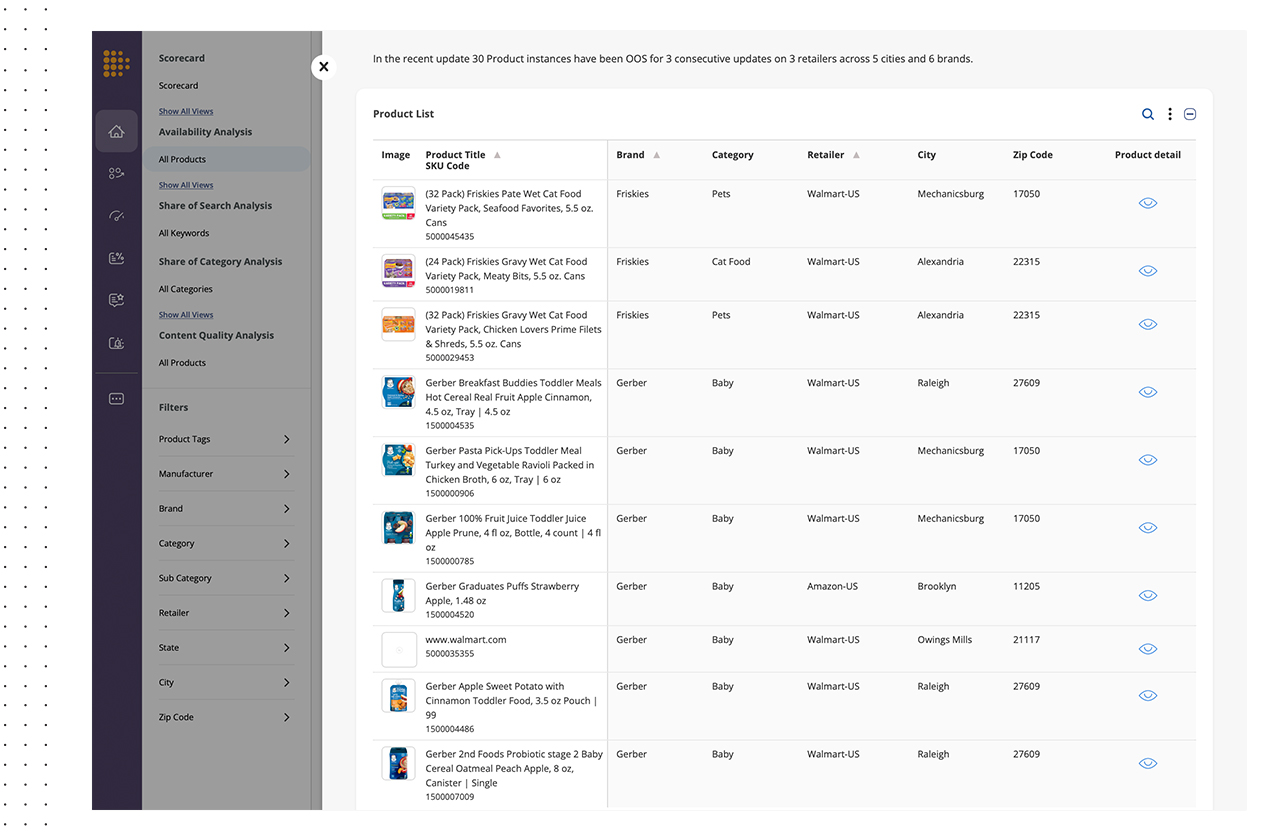This screenshot has height=836, width=1280.
Task: Click Show All Views under Scorecard
Action: pyautogui.click(x=186, y=111)
